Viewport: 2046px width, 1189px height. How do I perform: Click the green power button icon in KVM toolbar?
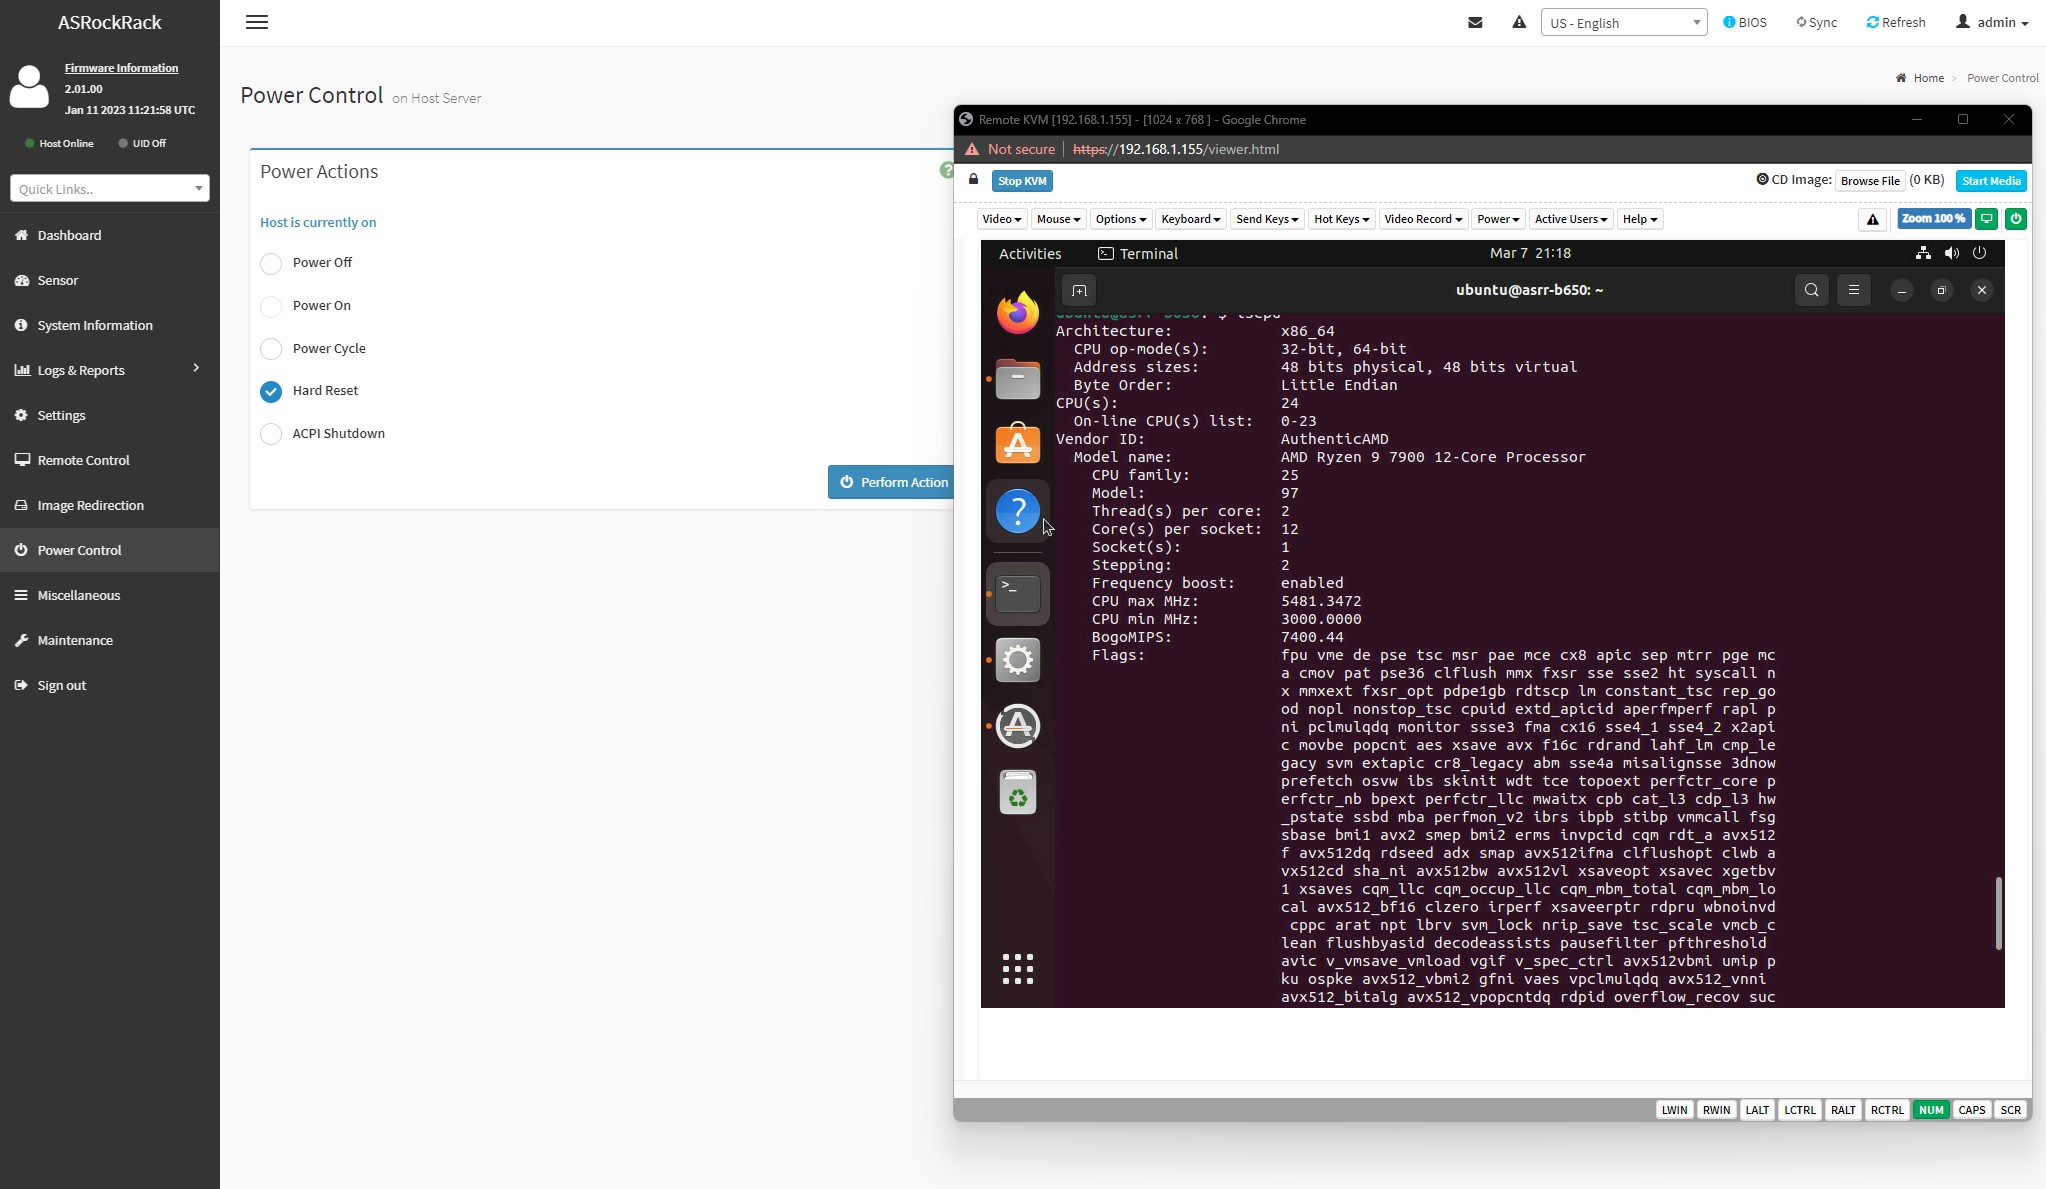click(x=2015, y=219)
